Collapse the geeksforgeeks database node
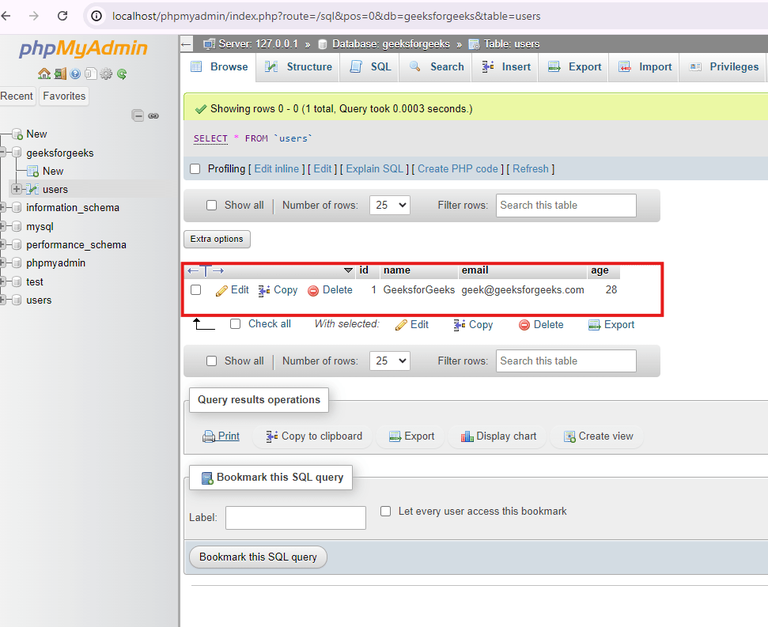 click(2, 152)
